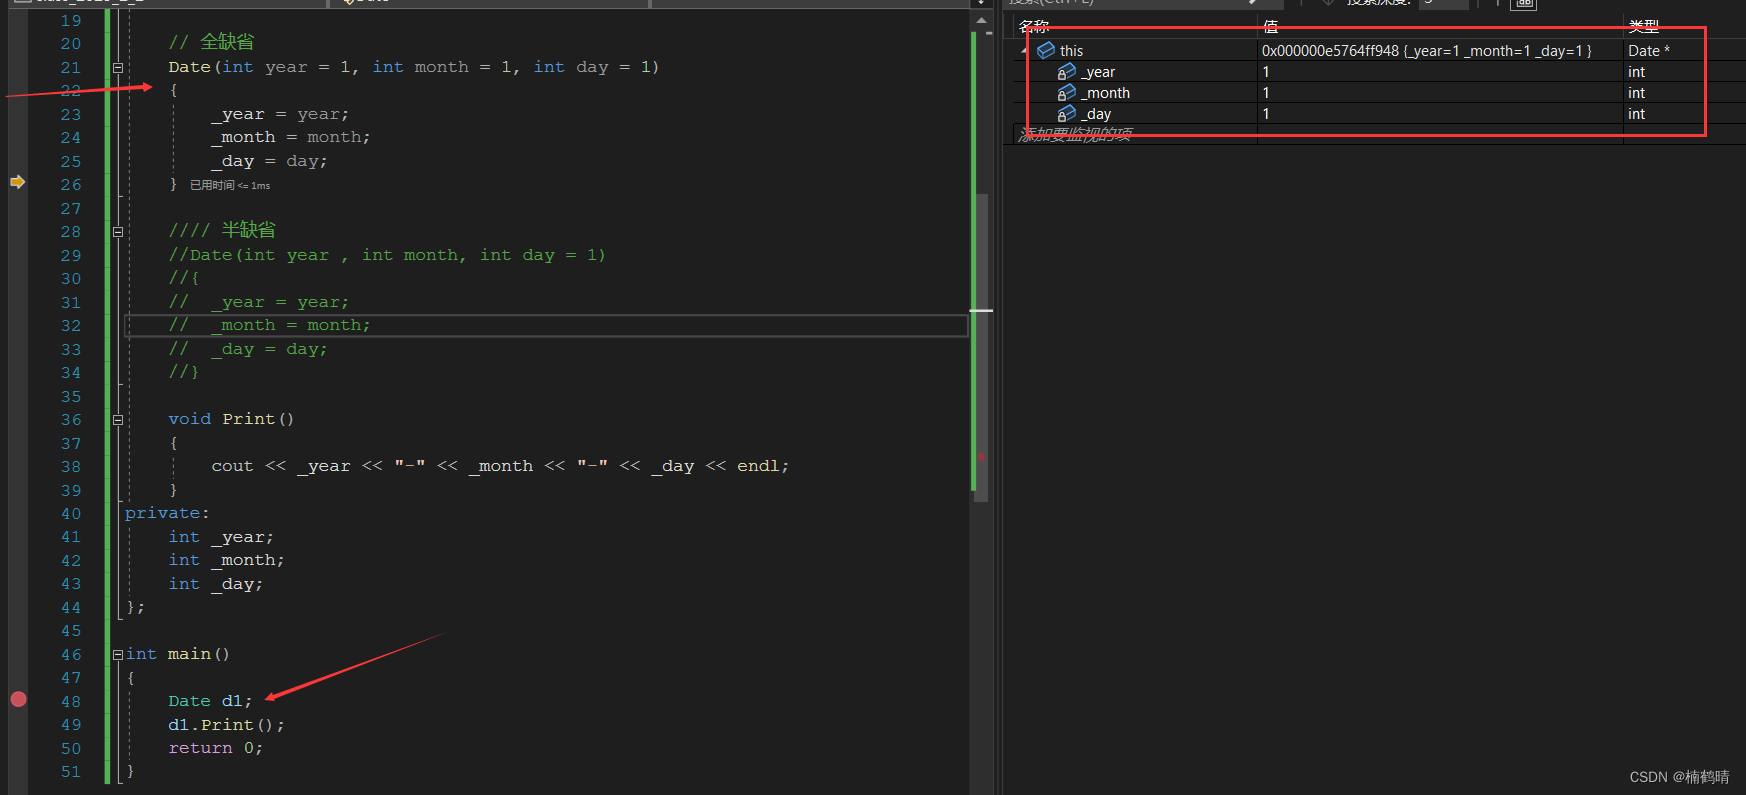Click '_day = day;' on line 25

point(269,161)
